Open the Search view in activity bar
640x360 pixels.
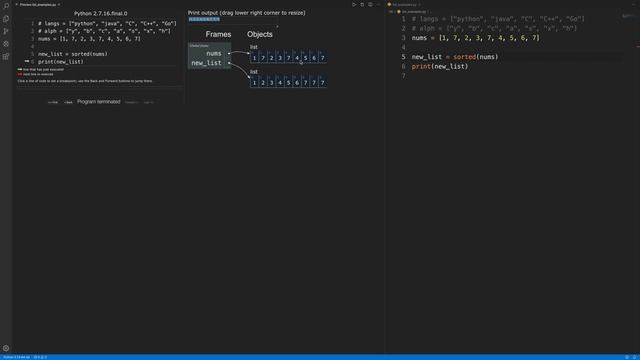coord(6,6)
